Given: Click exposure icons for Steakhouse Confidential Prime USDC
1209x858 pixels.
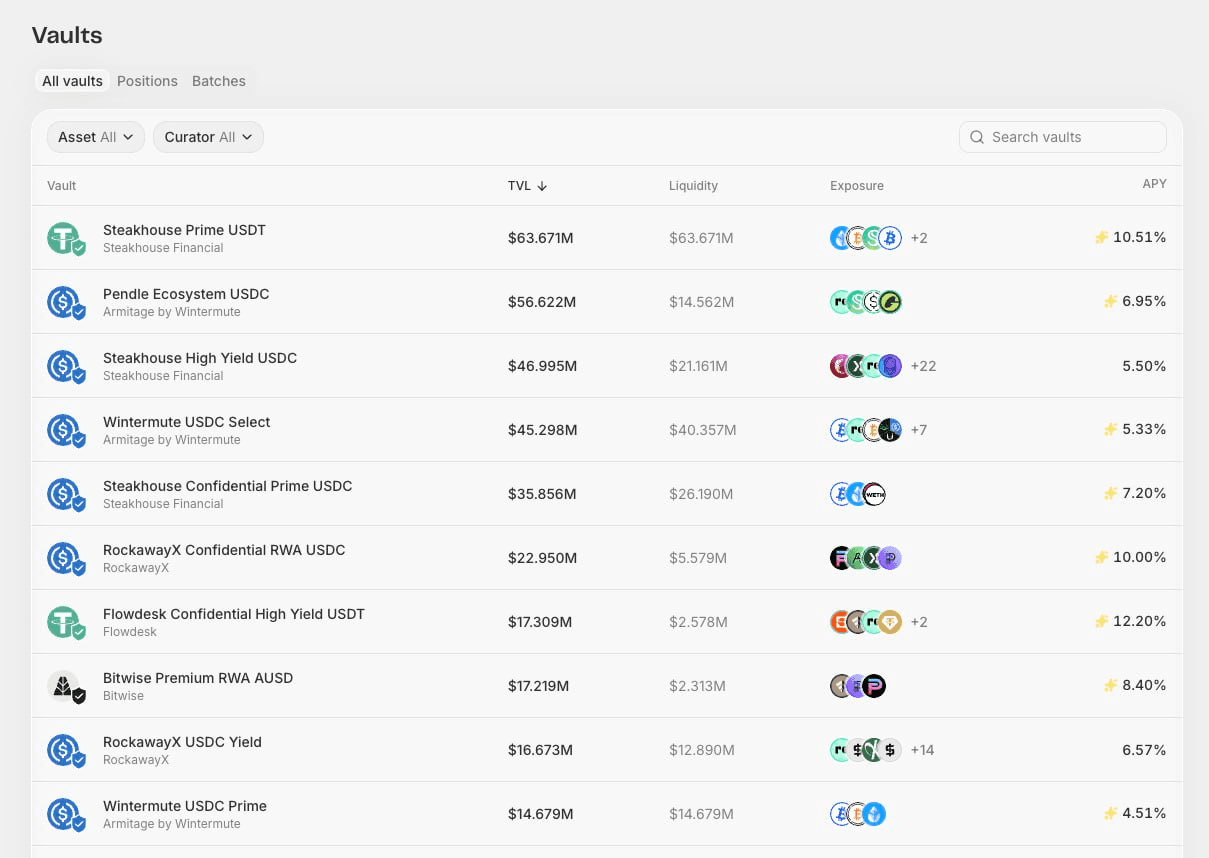Looking at the screenshot, I should pyautogui.click(x=858, y=494).
